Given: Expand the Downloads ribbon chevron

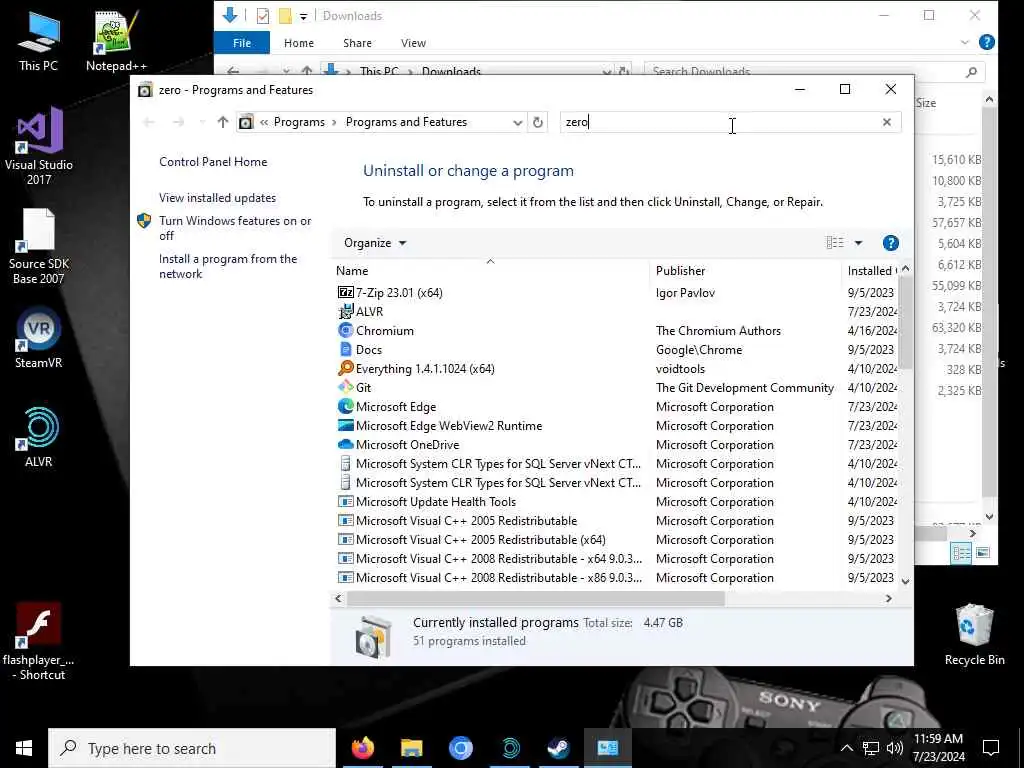Looking at the screenshot, I should [x=965, y=42].
